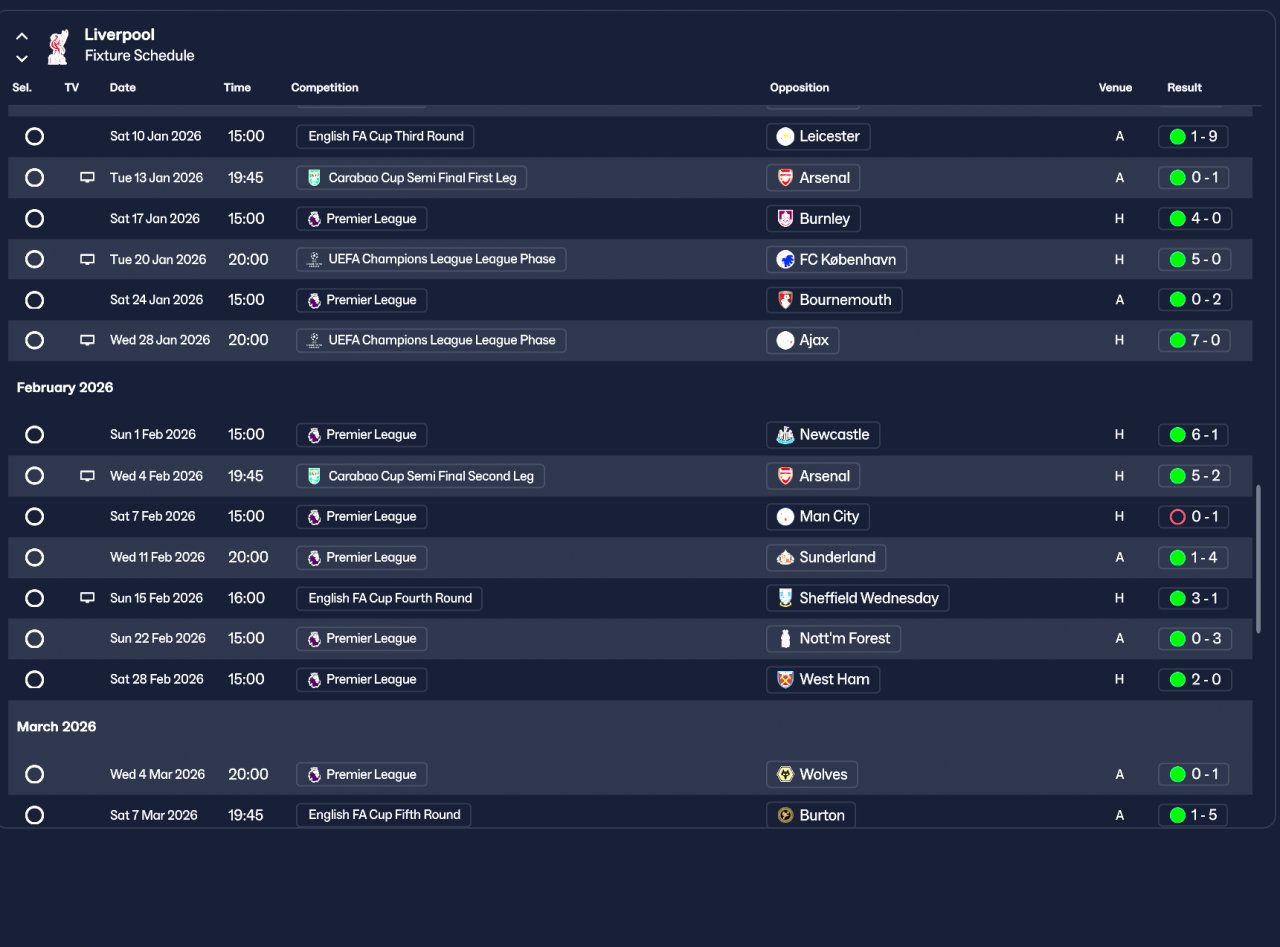Click the up chevron beside the Liverpool crest
The height and width of the screenshot is (947, 1280).
coord(22,37)
